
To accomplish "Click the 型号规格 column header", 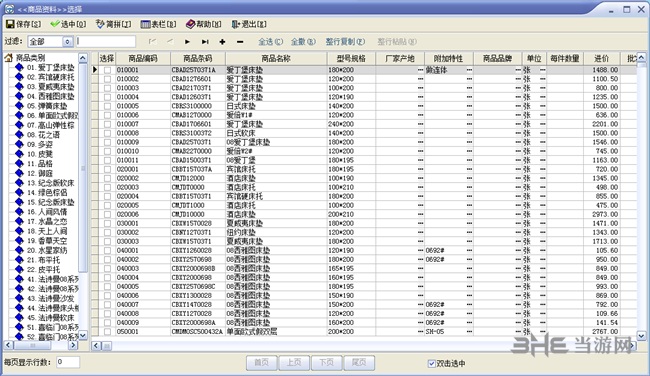I will 351,58.
